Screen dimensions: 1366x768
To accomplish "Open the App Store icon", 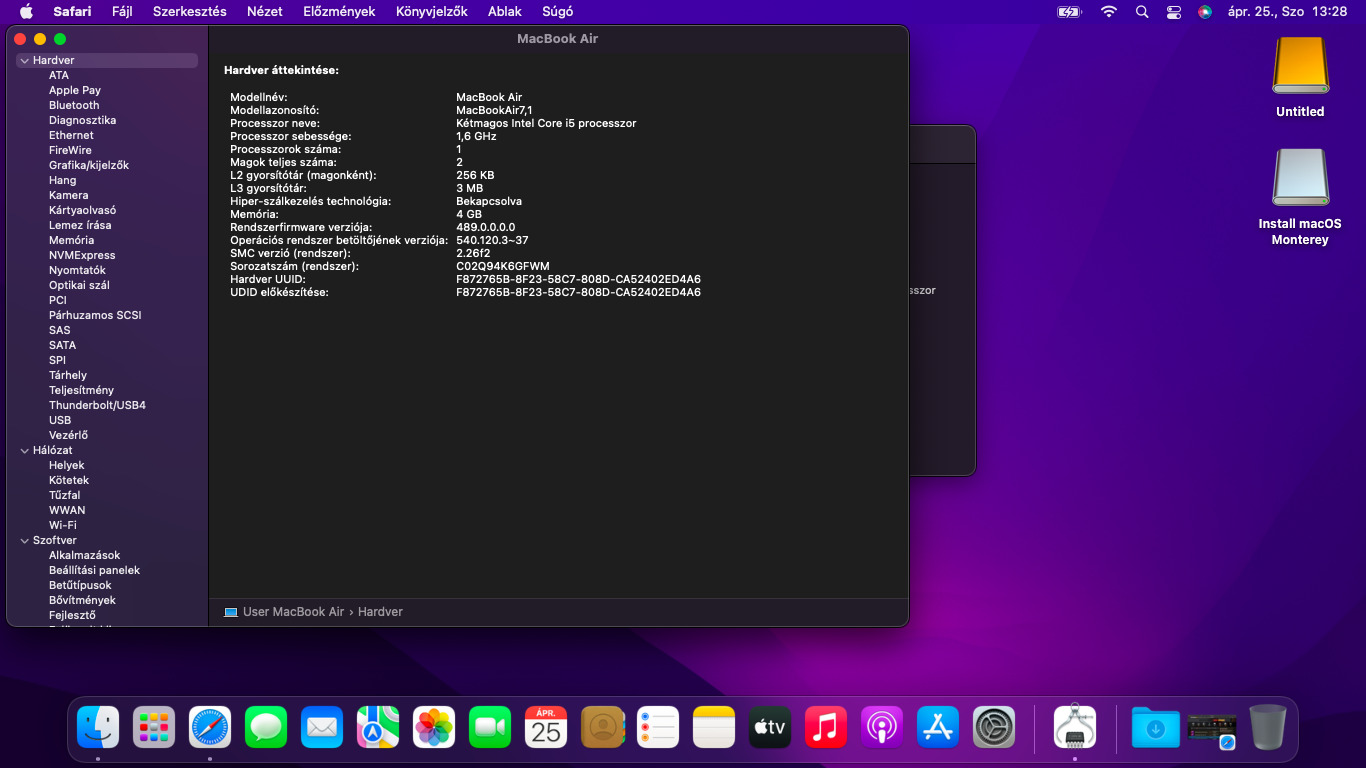I will pos(938,727).
